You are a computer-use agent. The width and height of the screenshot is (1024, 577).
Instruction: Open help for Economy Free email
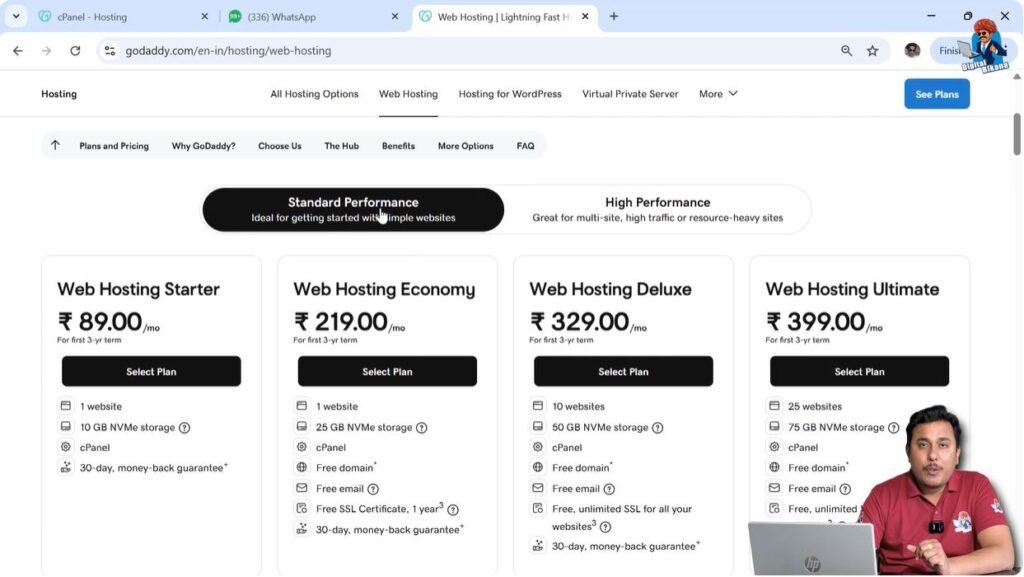[x=373, y=489]
